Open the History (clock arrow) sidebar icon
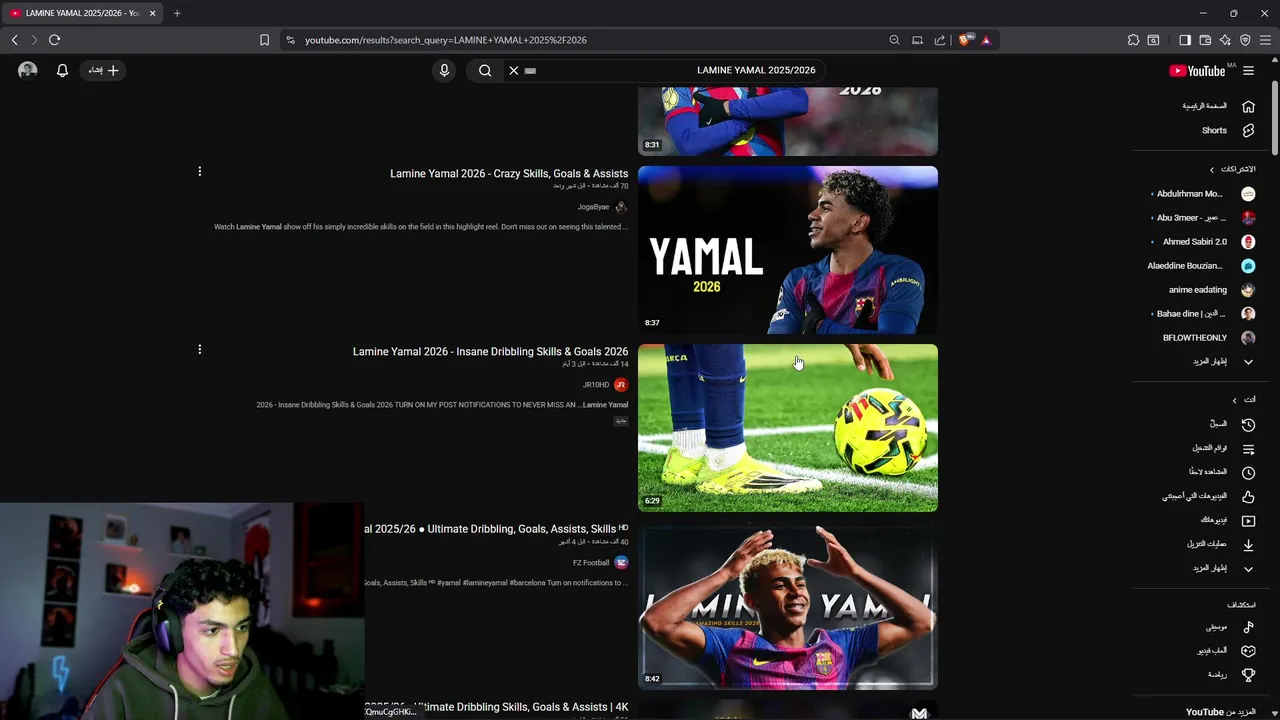Viewport: 1280px width, 720px height. [x=1248, y=424]
